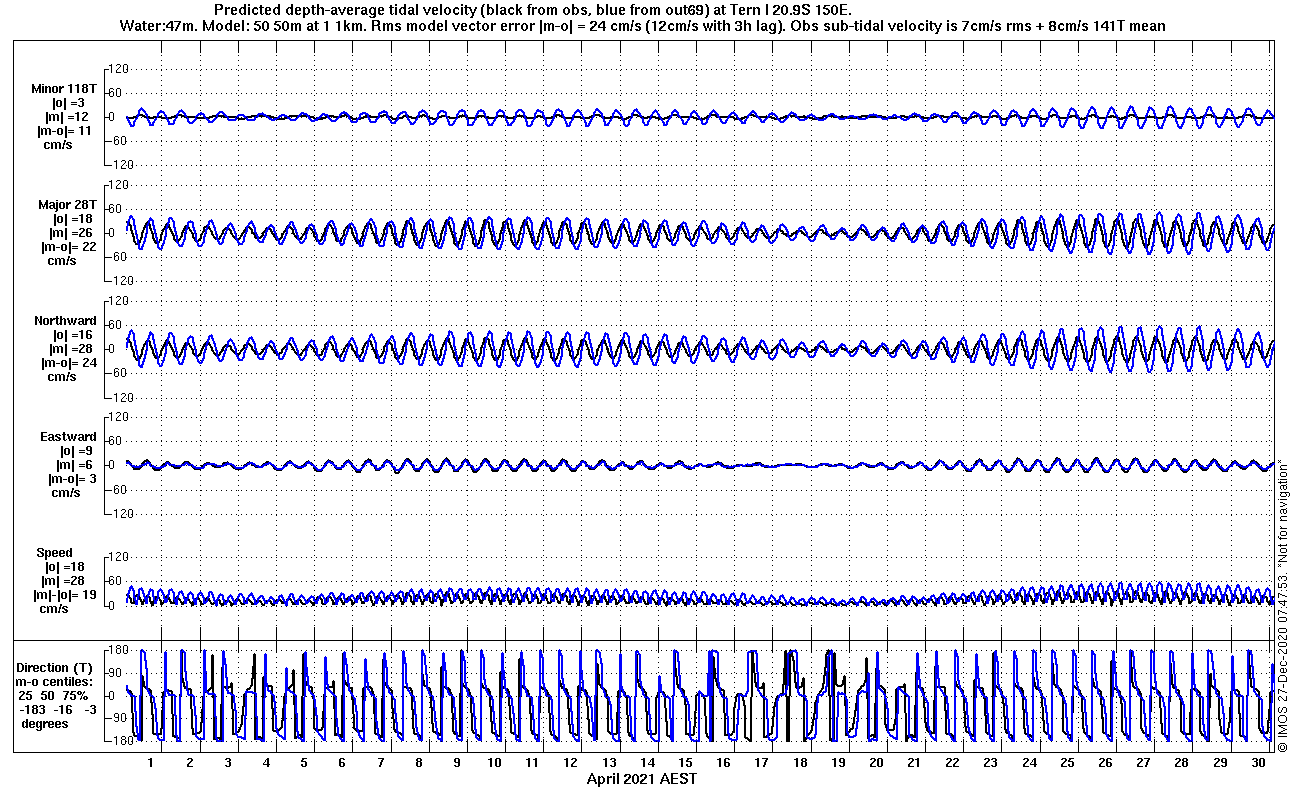Click "|m-o|= 11" in the Minor panel
Screen dimensions: 1300x800
pos(64,131)
